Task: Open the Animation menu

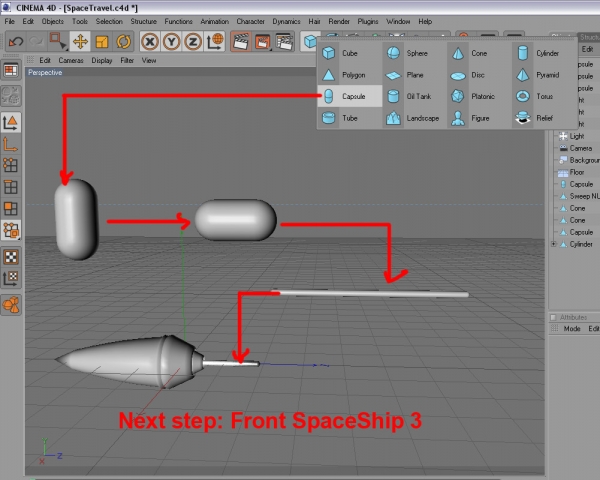Action: pyautogui.click(x=214, y=21)
